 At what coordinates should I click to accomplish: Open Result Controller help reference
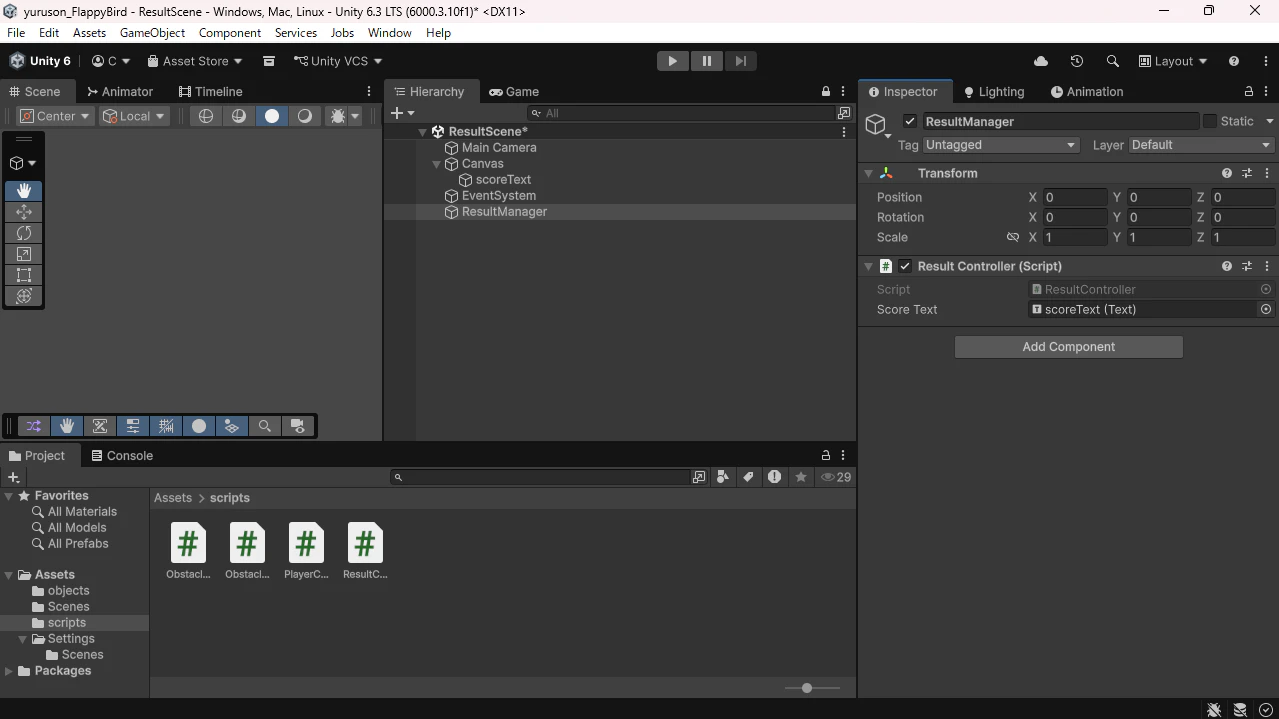[1227, 266]
